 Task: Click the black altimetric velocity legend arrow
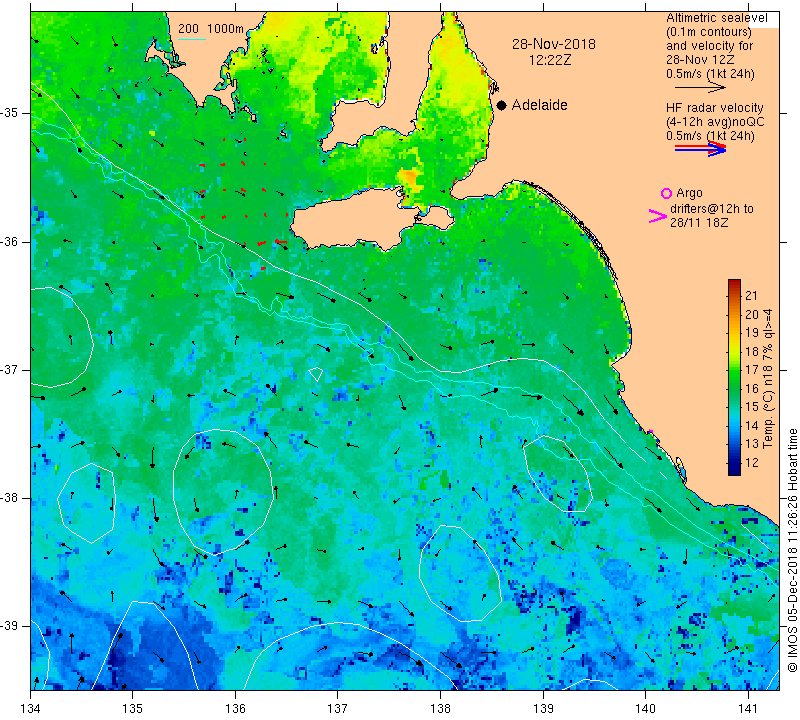[700, 88]
